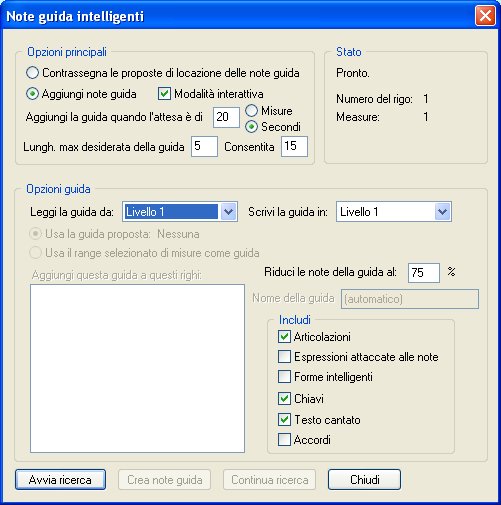
Task: Open the Leggi la guida da dropdown
Action: [180, 212]
